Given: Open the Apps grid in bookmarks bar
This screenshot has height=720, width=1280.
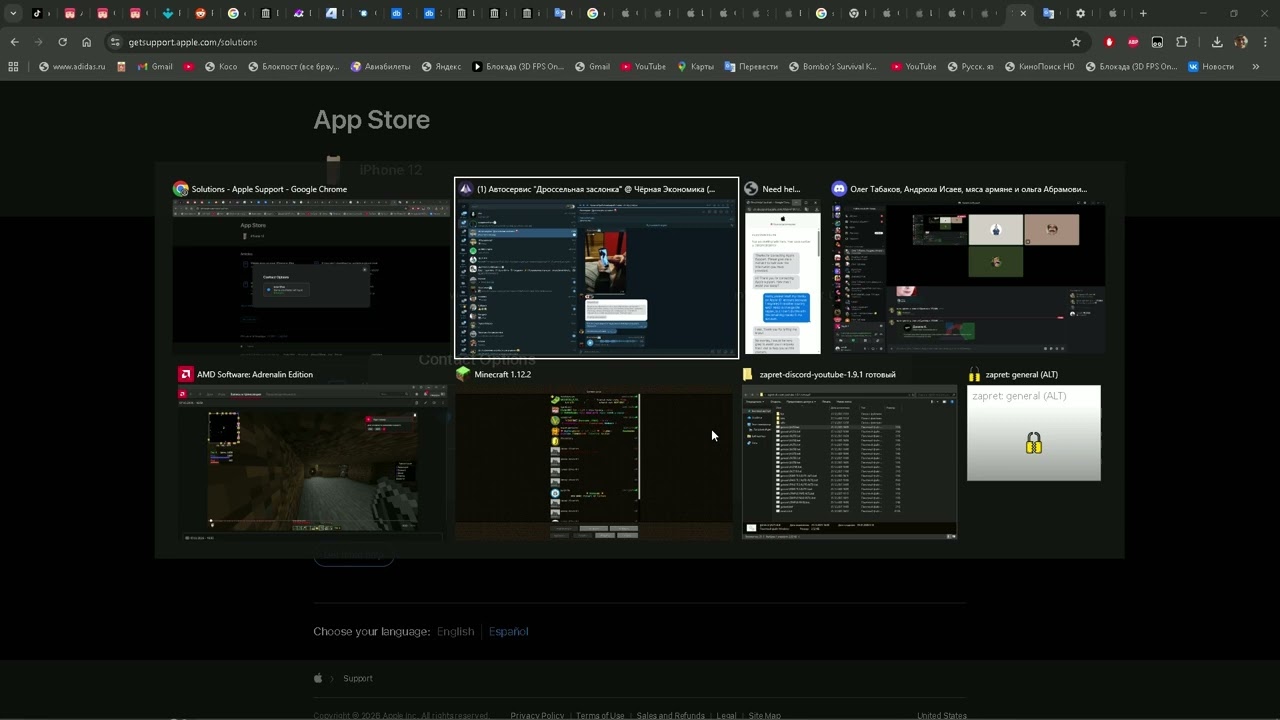Looking at the screenshot, I should tap(13, 67).
